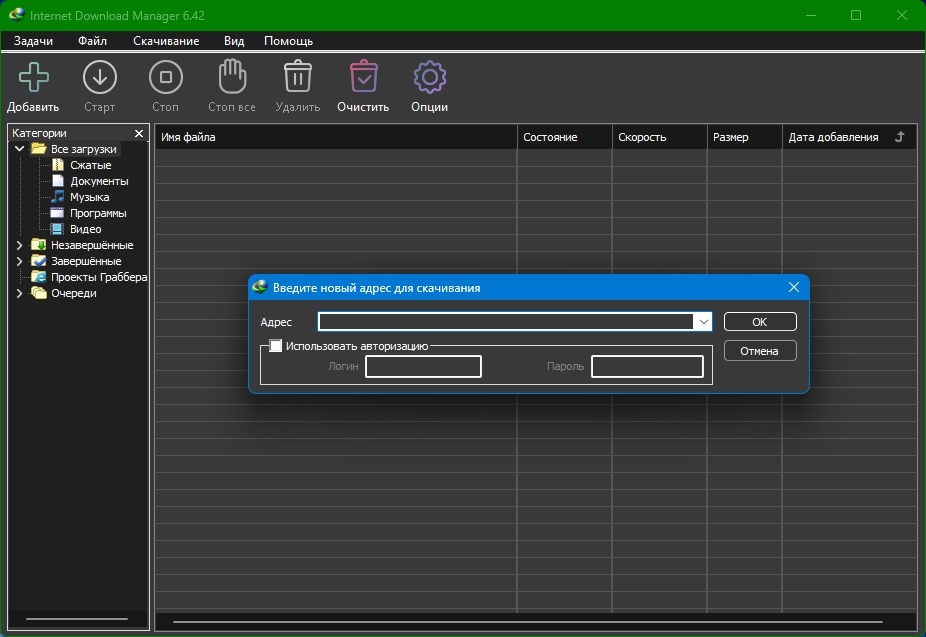Click the Добавить (add URL) toolbar icon

pos(34,77)
